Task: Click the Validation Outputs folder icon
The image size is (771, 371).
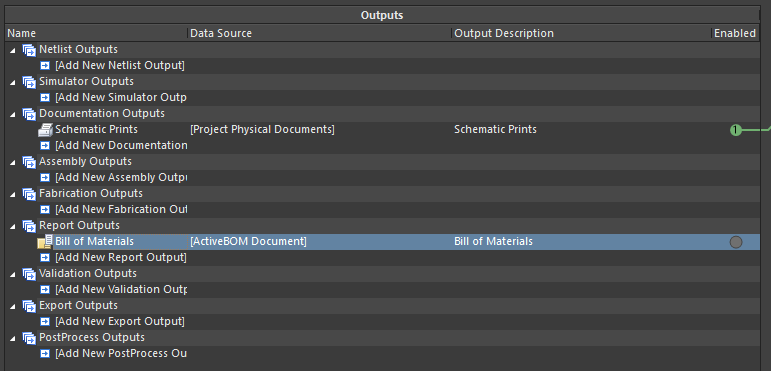Action: (x=29, y=274)
